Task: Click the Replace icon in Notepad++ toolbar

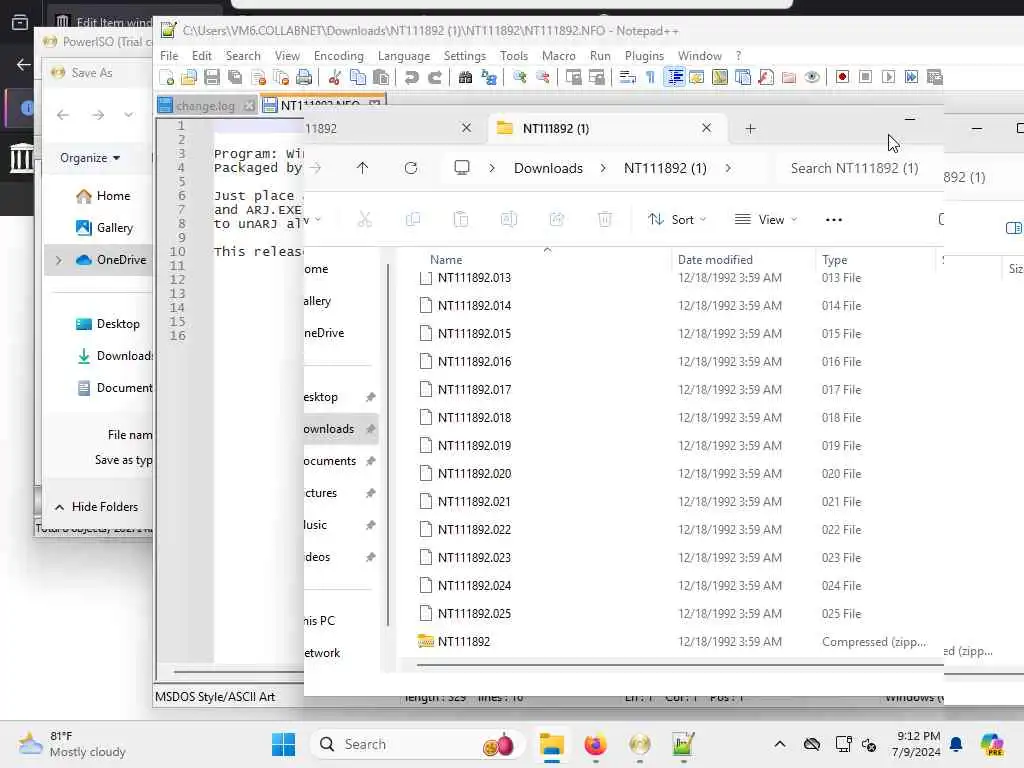Action: pyautogui.click(x=488, y=78)
